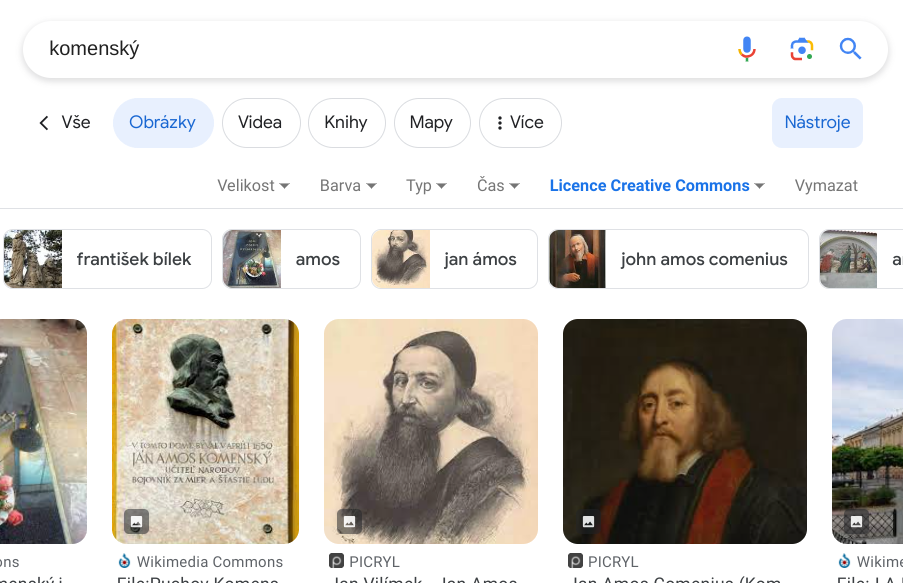The height and width of the screenshot is (583, 903).
Task: Expand Licence Creative Commons dropdown
Action: tap(657, 186)
